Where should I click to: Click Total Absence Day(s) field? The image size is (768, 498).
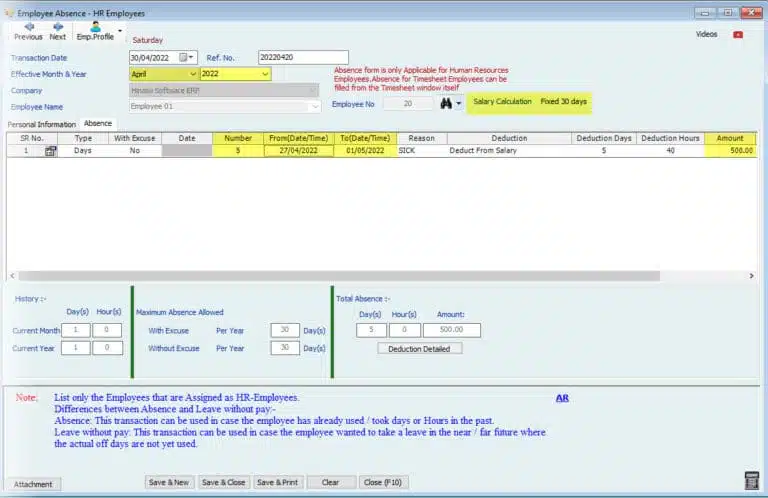point(371,330)
